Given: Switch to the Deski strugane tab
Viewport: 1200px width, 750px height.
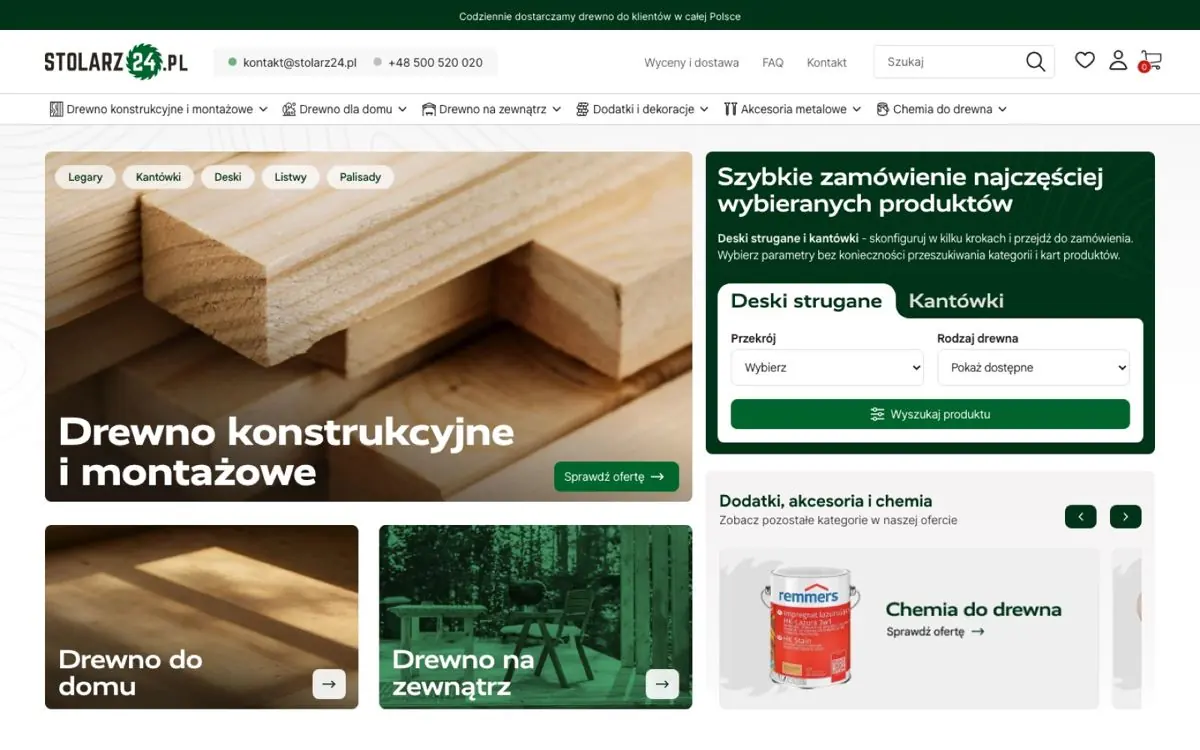Looking at the screenshot, I should click(x=806, y=301).
